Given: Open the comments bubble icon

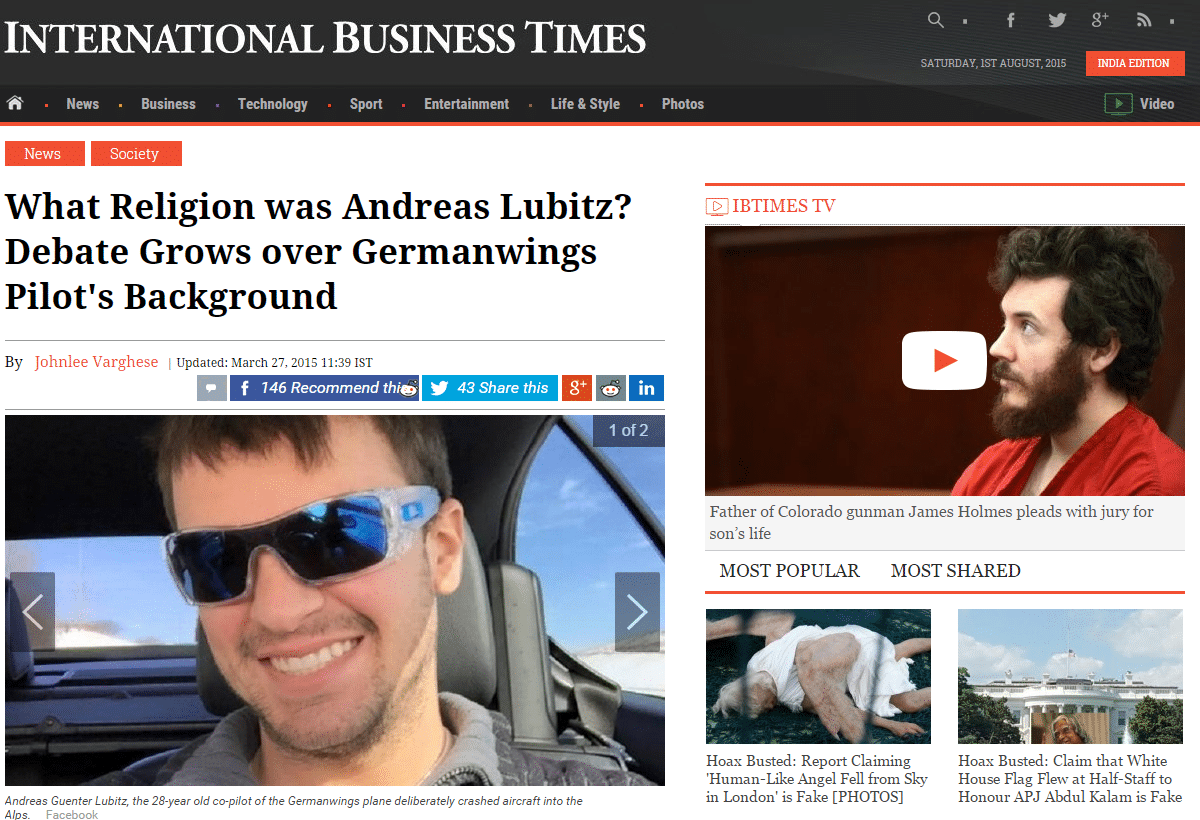Looking at the screenshot, I should [x=212, y=388].
